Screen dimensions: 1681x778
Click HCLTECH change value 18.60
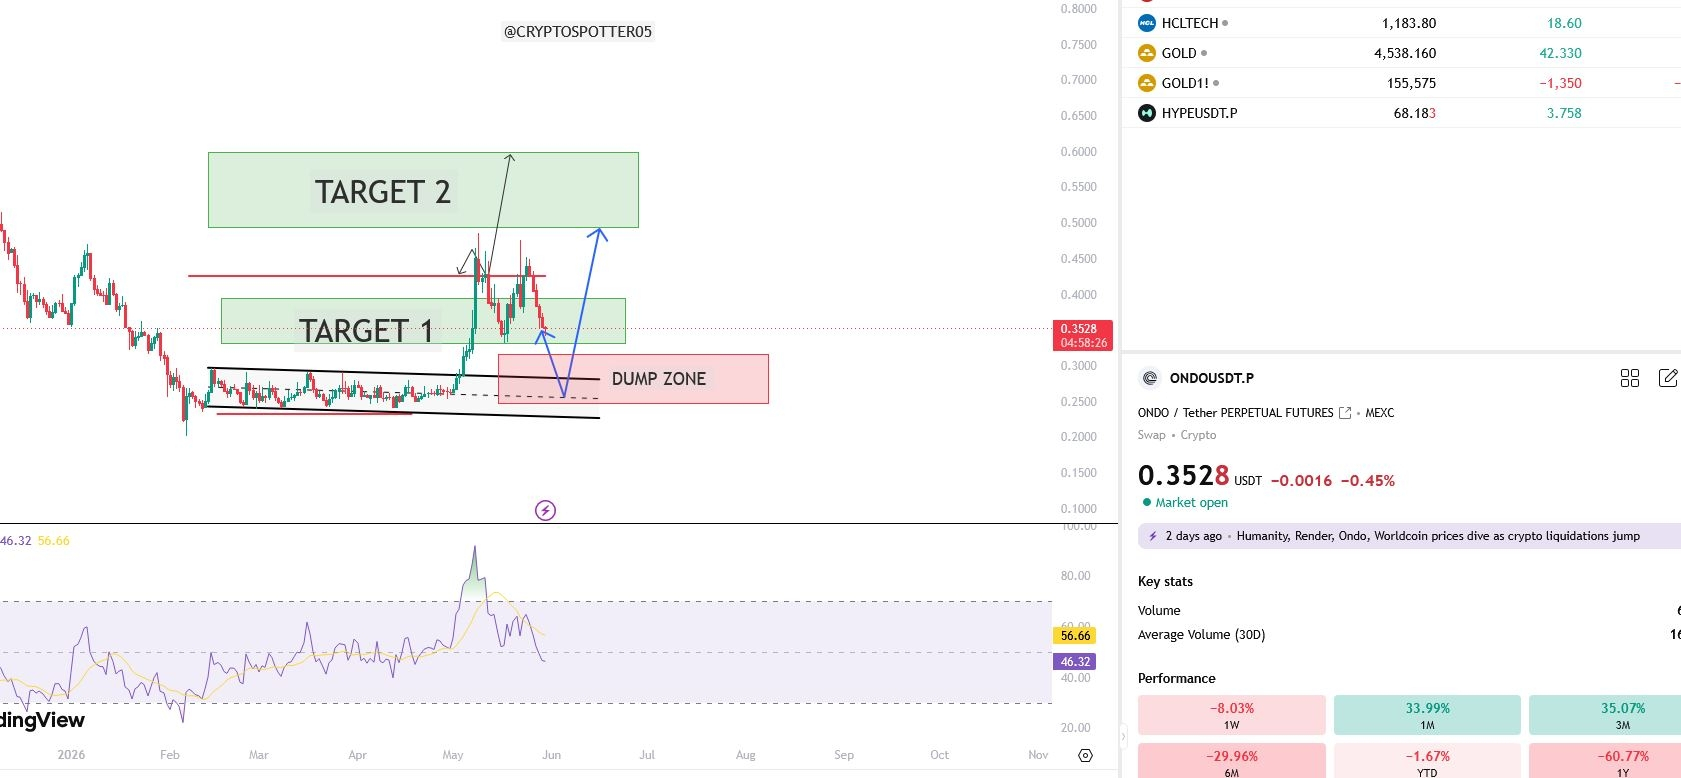(1564, 23)
